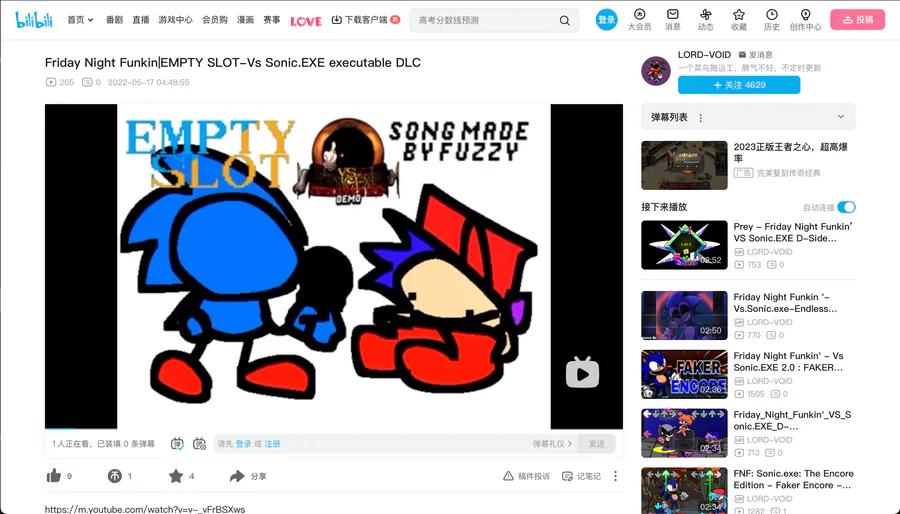Click 发消息 to message the uploader
Image resolution: width=900 pixels, height=514 pixels.
[x=755, y=54]
